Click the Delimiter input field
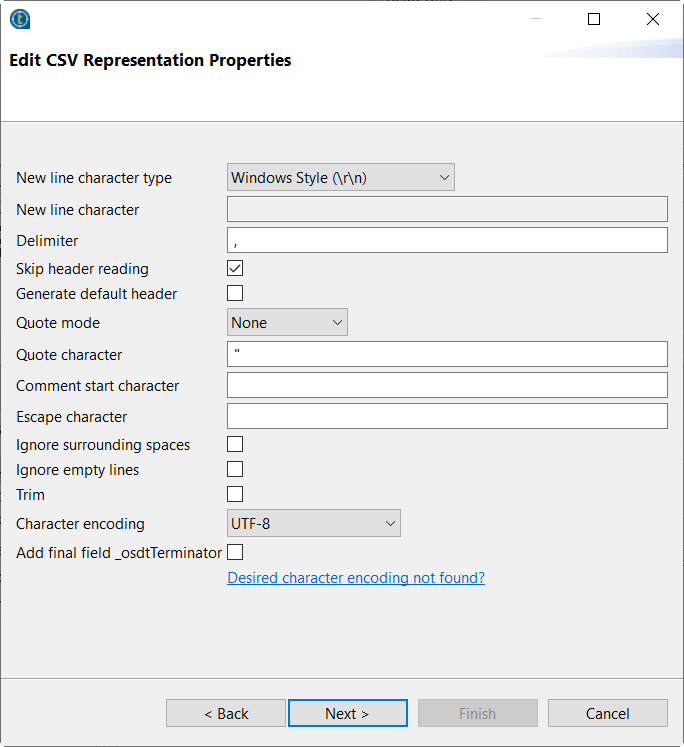 point(447,240)
